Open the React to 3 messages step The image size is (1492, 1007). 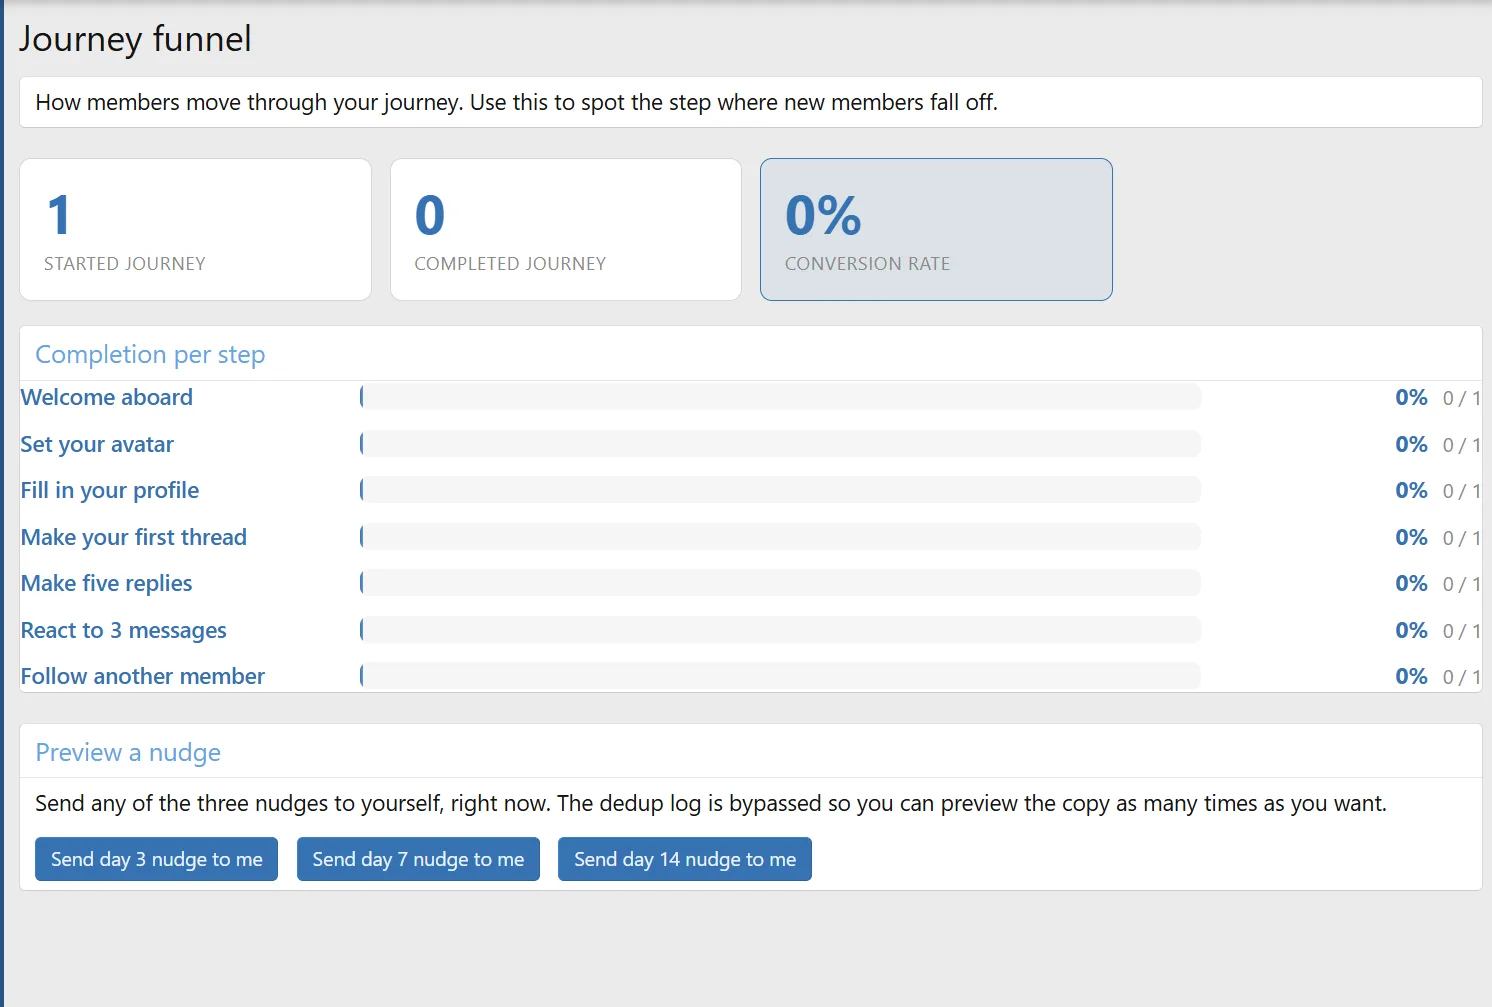click(124, 630)
